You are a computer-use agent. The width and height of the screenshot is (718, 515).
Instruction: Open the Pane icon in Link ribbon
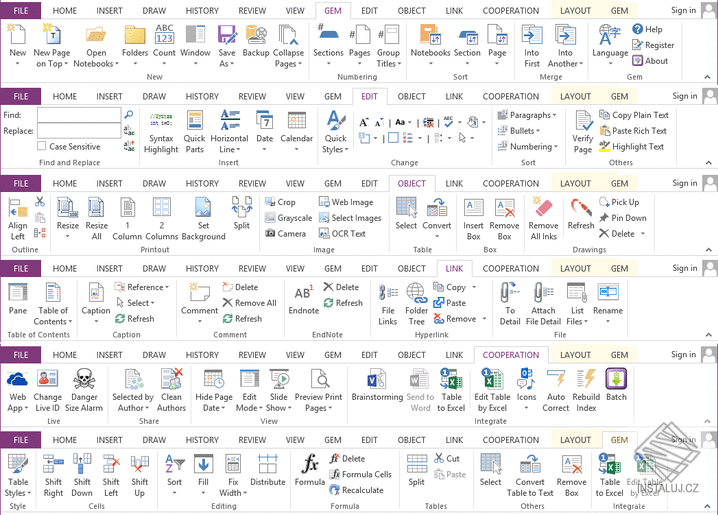(x=17, y=293)
